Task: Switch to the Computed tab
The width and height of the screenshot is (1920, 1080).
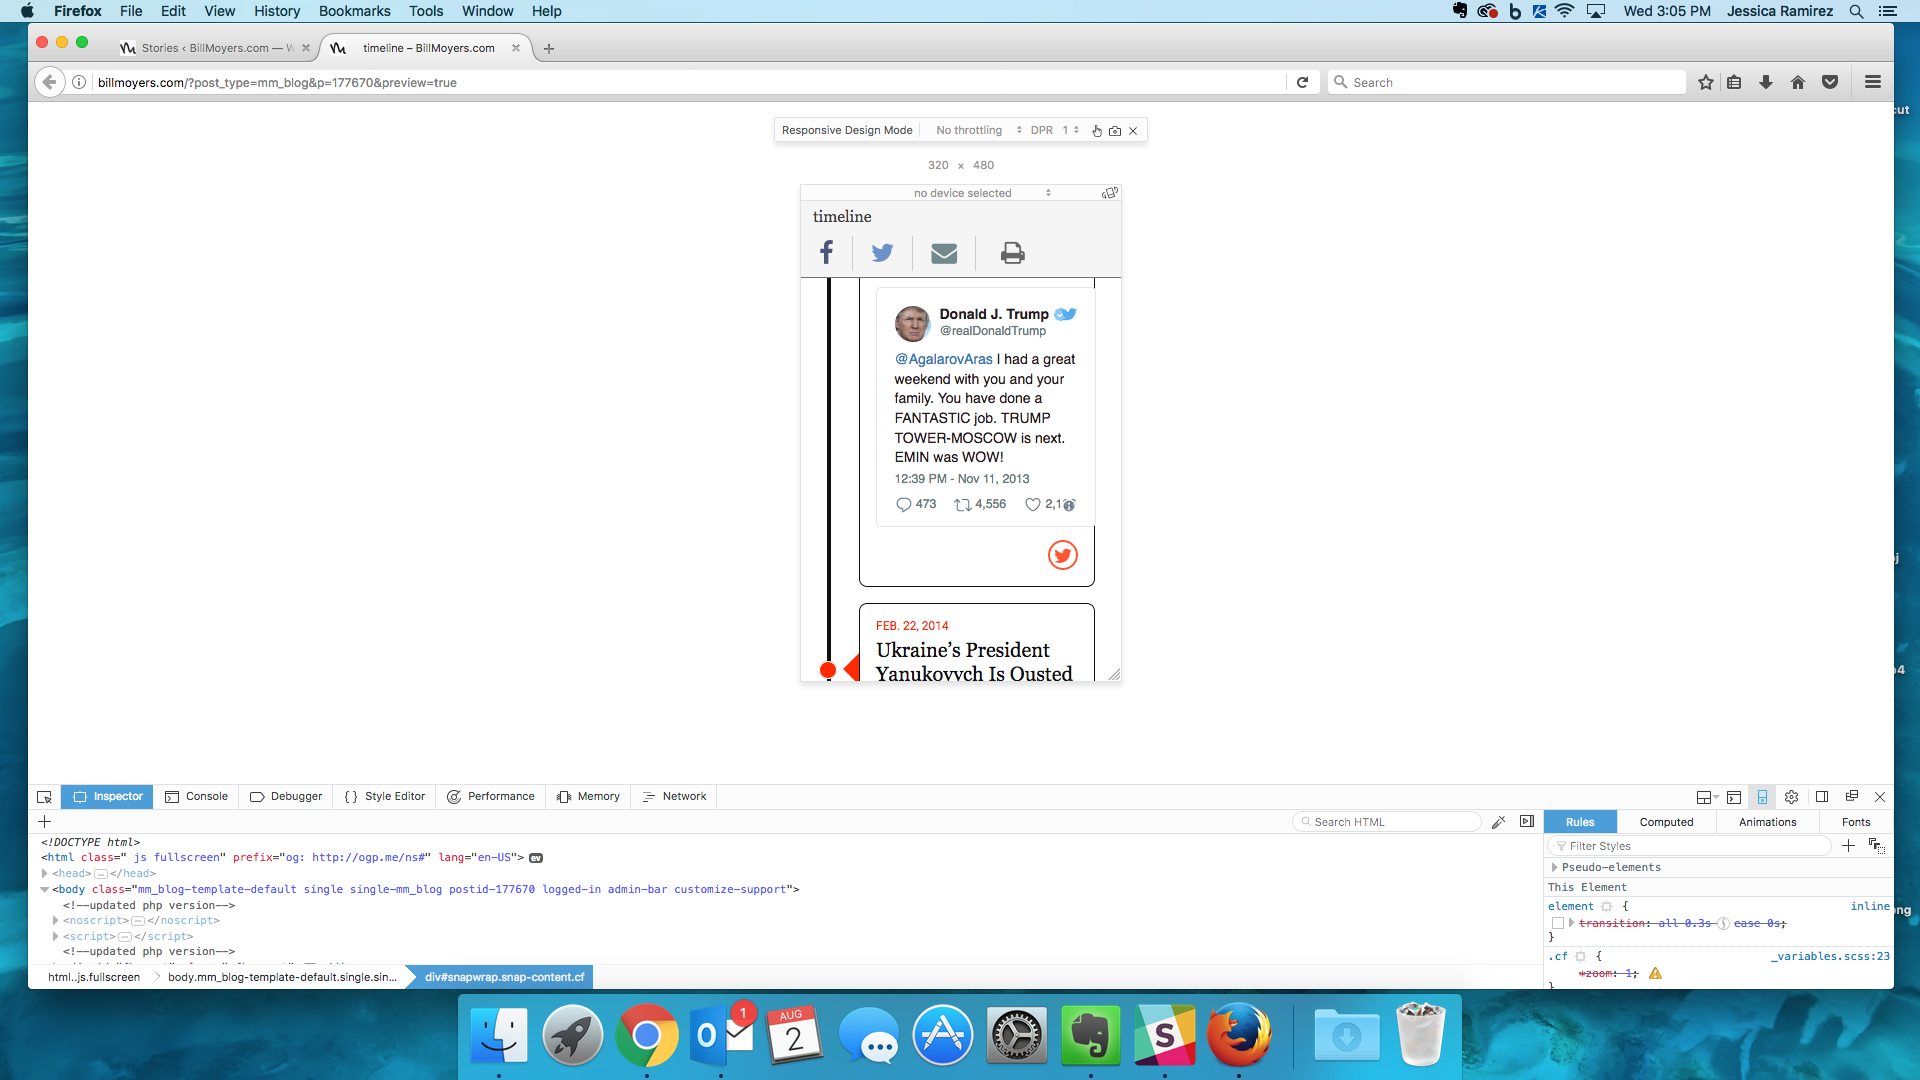Action: point(1666,822)
